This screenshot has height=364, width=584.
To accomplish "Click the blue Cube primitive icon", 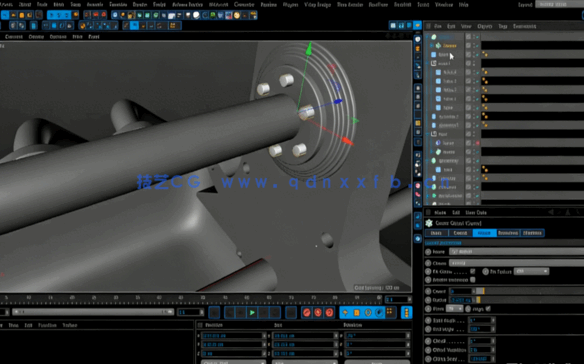I will click(x=115, y=15).
